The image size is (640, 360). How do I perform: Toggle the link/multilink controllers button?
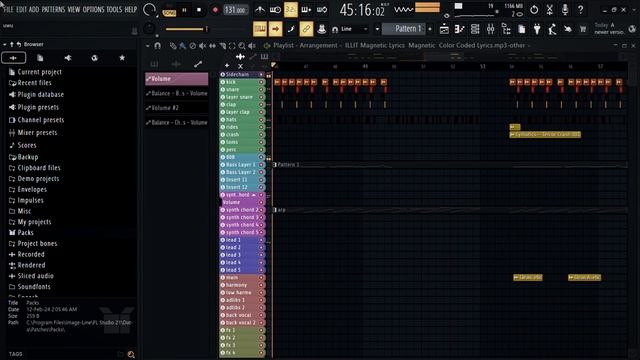(306, 29)
